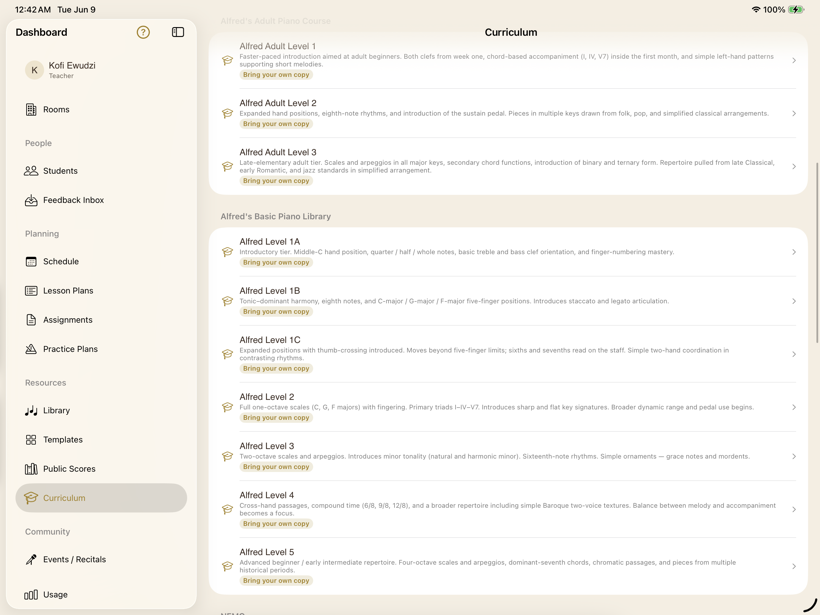The height and width of the screenshot is (615, 820).
Task: Click 'Bring your own copy' tag under Alfred Level 5
Action: (x=276, y=580)
